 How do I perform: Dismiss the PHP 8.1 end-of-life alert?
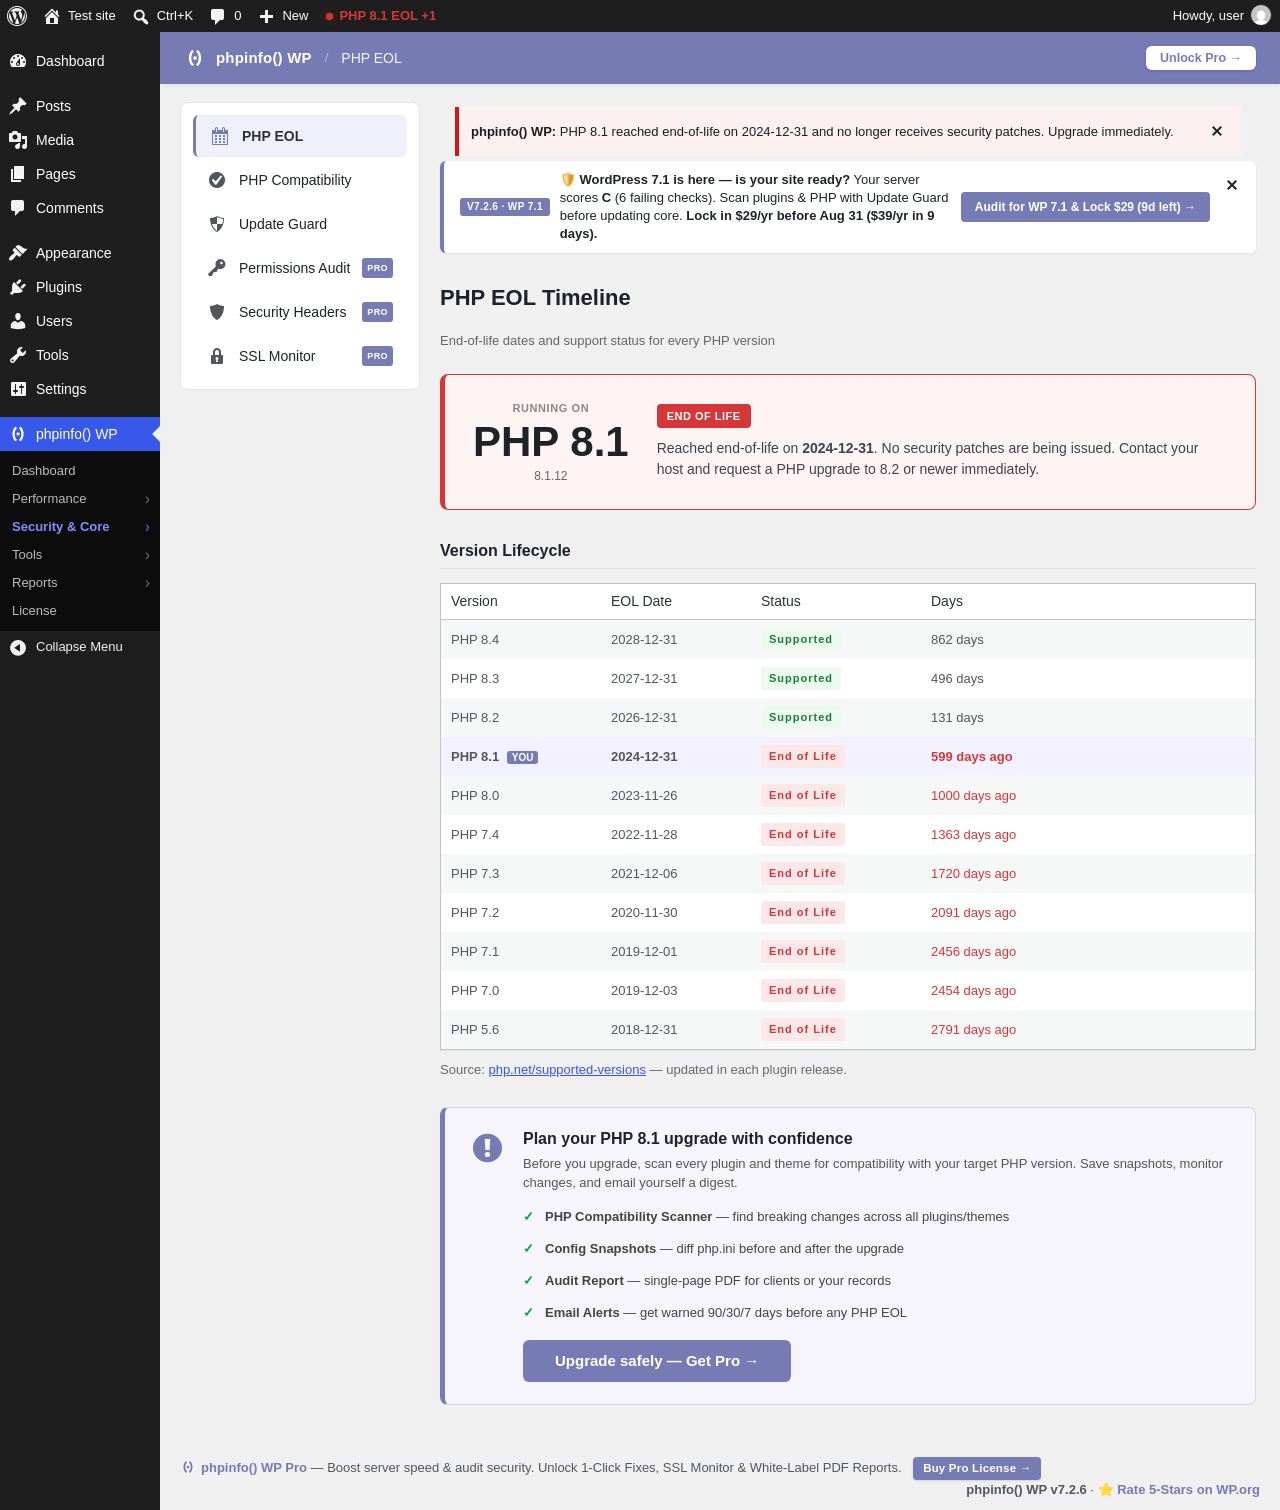click(1217, 131)
